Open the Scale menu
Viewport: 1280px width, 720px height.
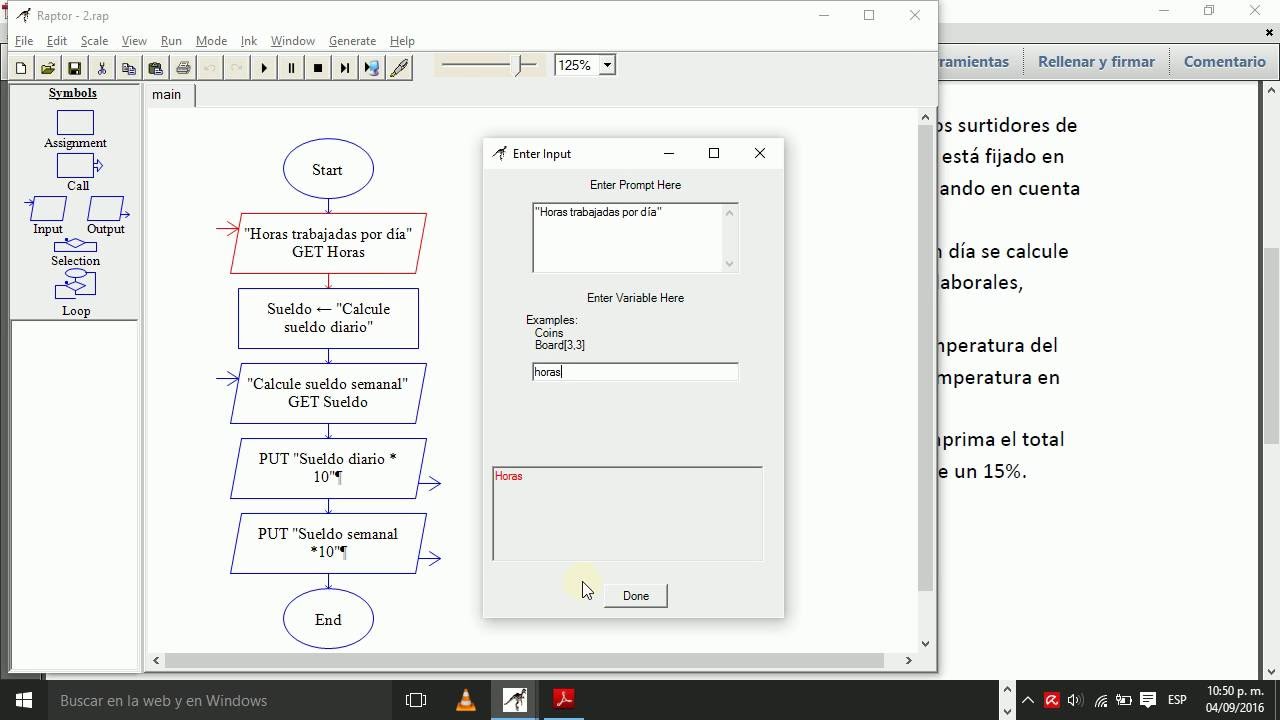(94, 41)
